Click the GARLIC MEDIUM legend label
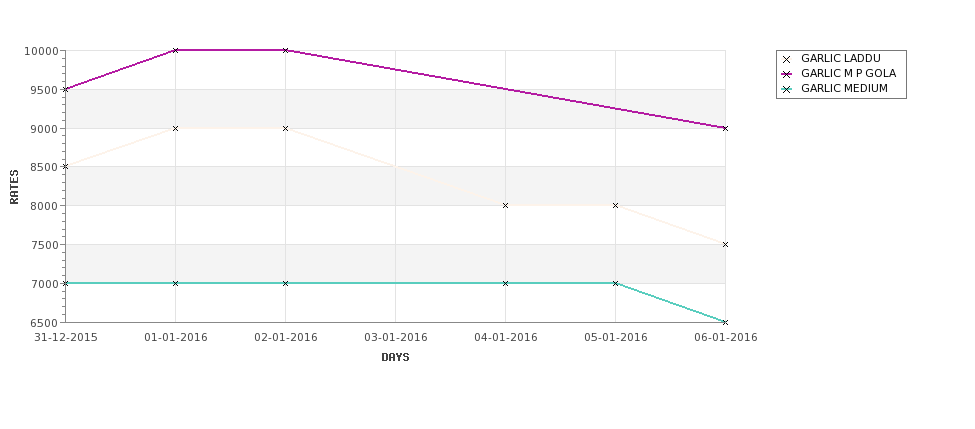Viewport: 975px width, 429px height. point(844,89)
